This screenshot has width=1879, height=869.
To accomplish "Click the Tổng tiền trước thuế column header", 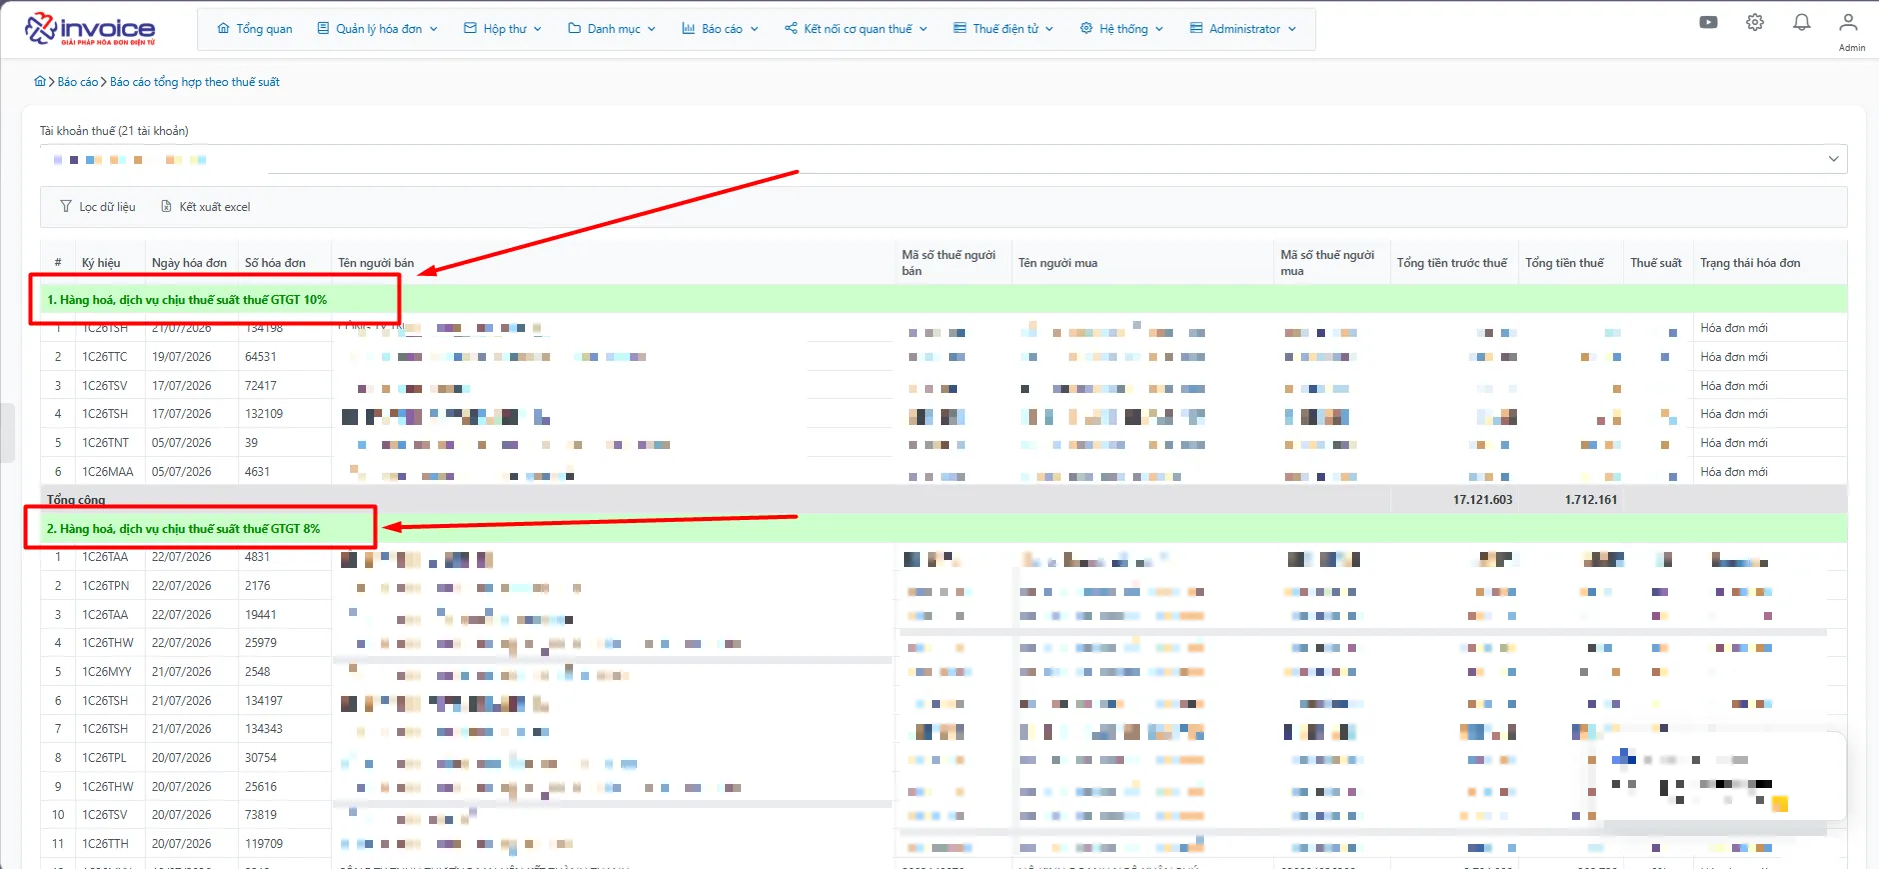I will pos(1452,263).
